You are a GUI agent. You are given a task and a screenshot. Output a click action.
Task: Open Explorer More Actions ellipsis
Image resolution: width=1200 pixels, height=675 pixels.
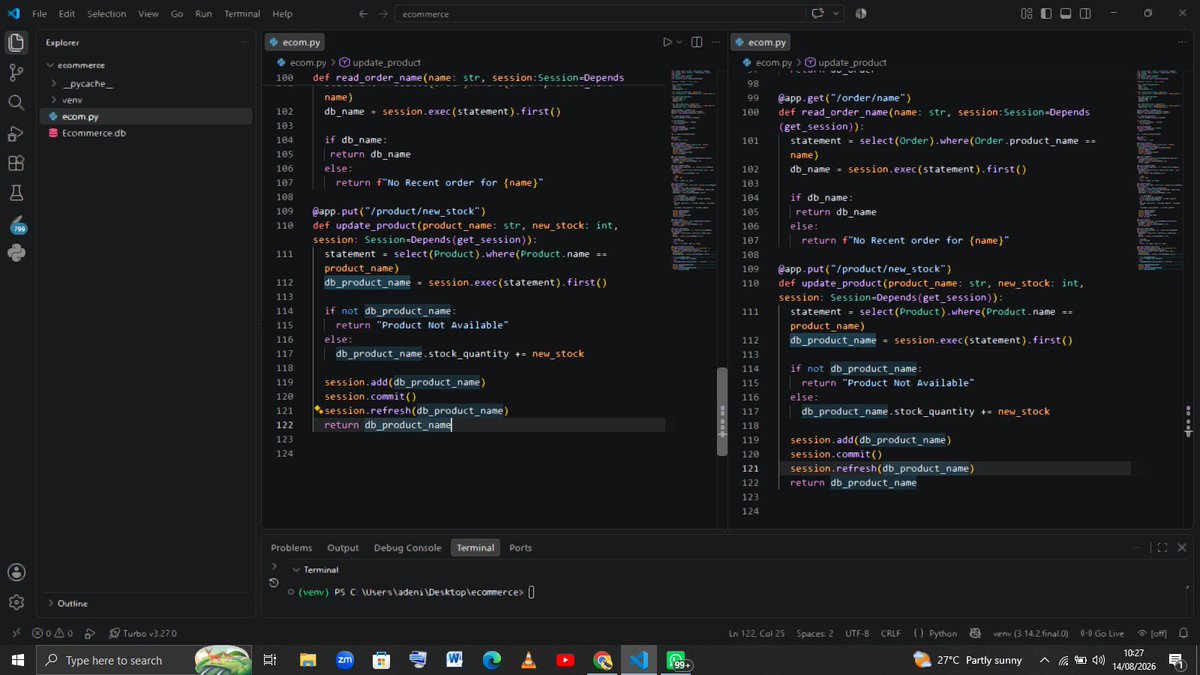tap(245, 42)
